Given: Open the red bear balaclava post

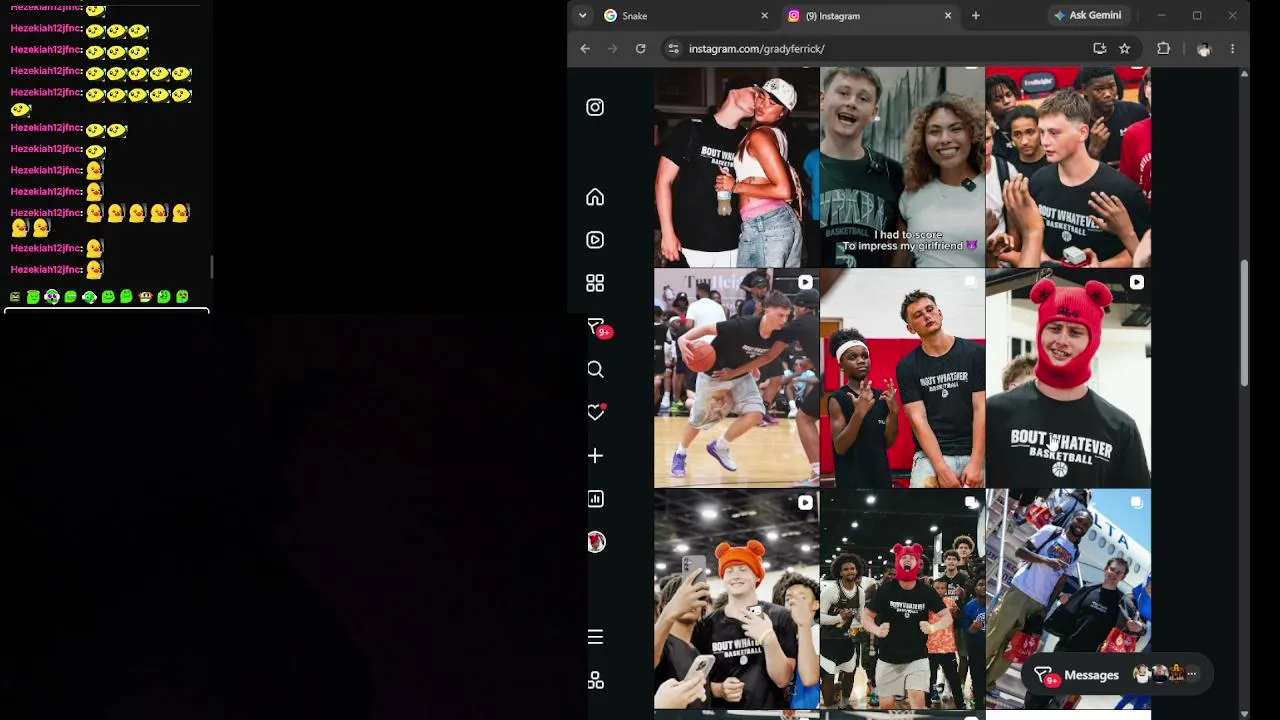Looking at the screenshot, I should (x=1068, y=378).
